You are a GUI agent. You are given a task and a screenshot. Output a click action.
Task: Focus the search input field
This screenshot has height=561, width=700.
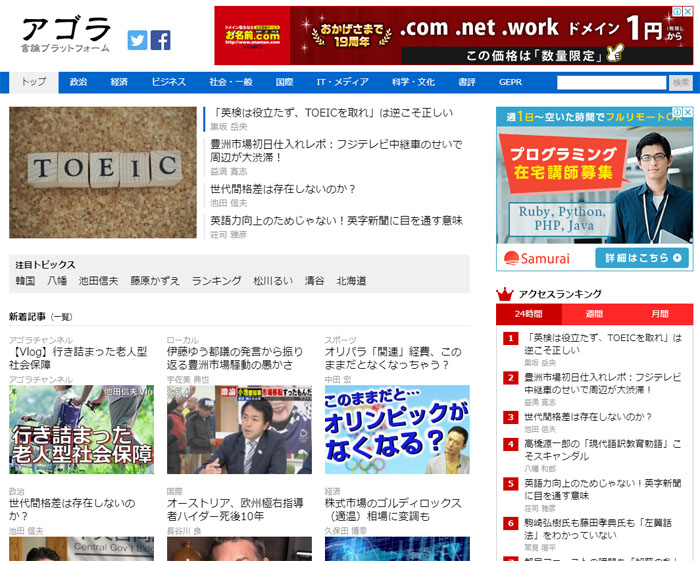(611, 83)
